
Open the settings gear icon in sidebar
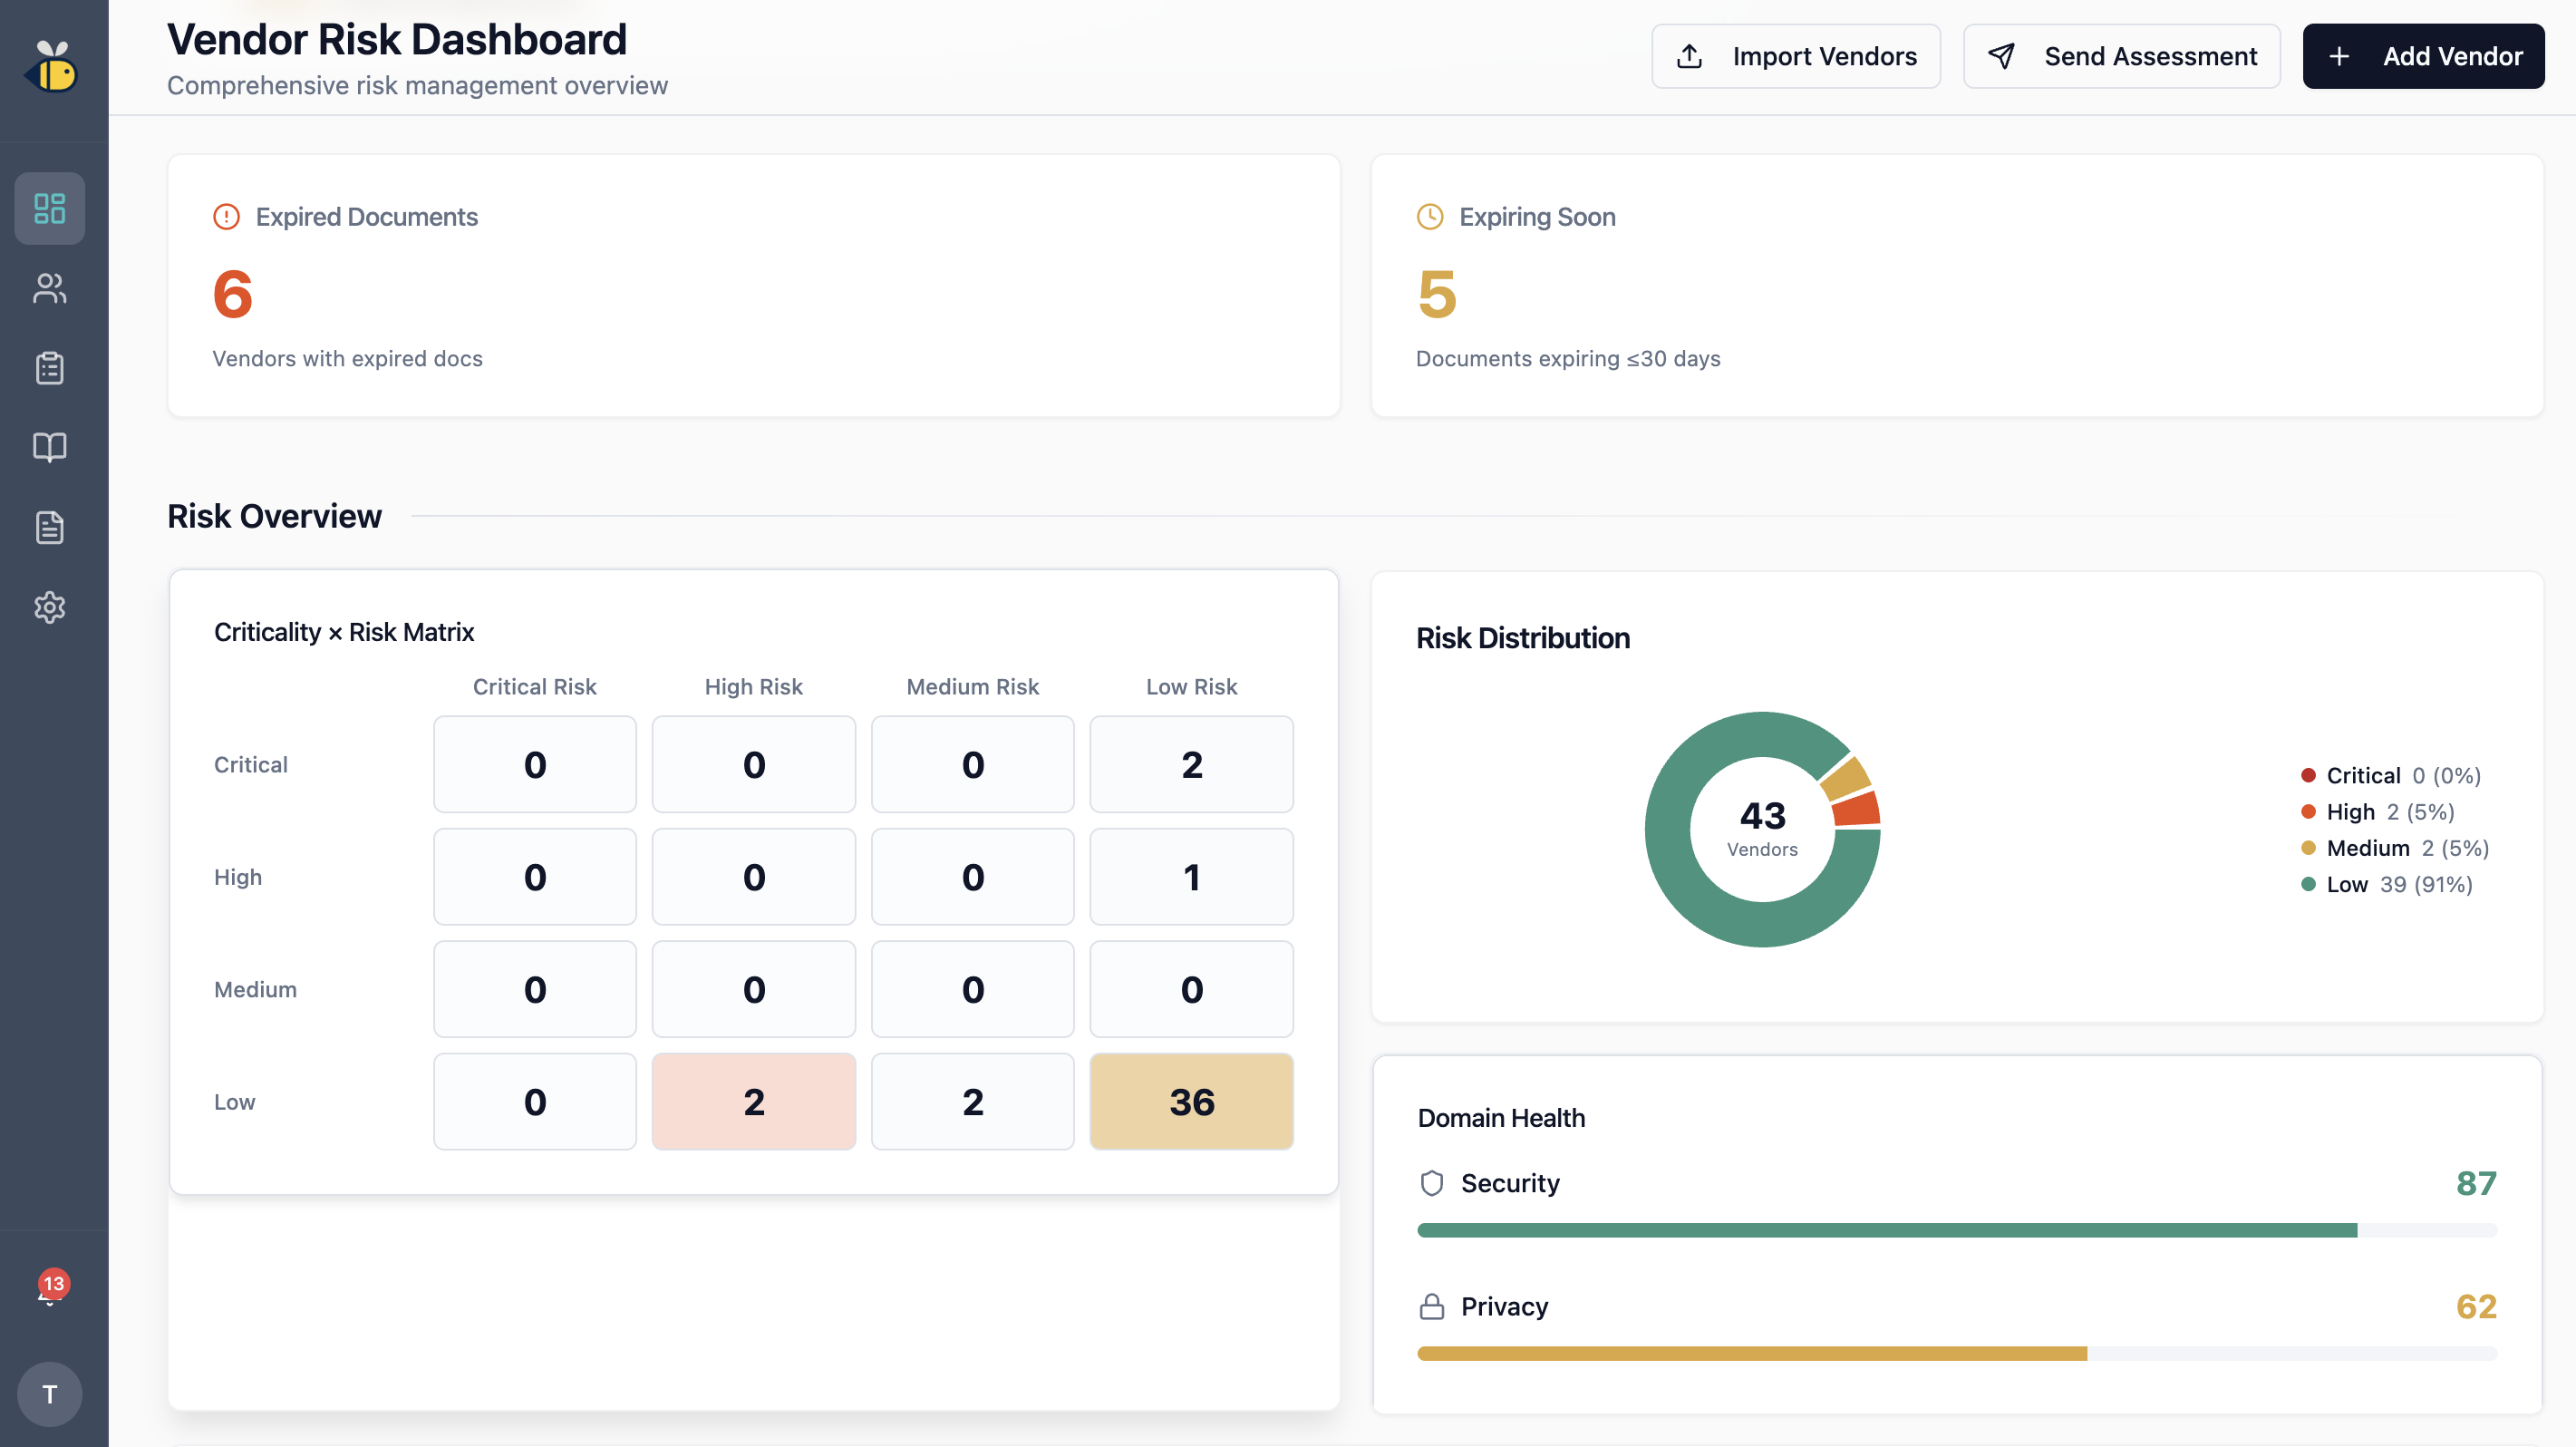(x=50, y=607)
